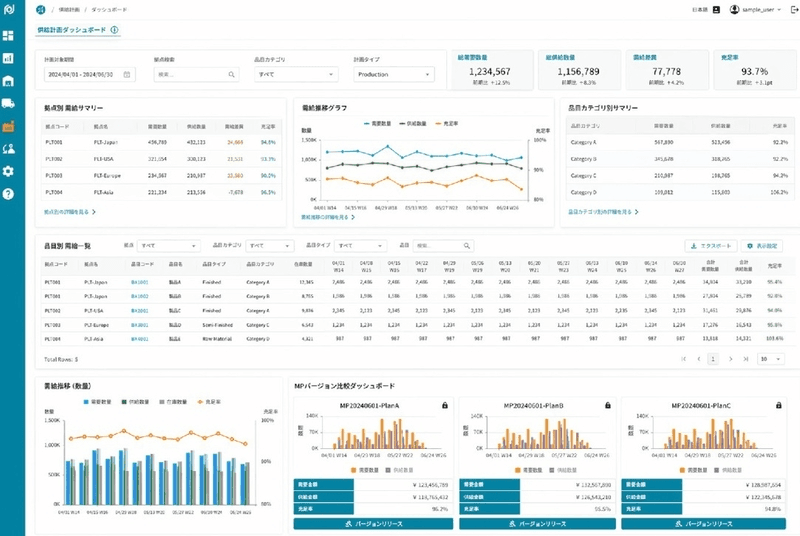Open the user sync sidebar icon
This screenshot has height=536, width=800.
8,149
